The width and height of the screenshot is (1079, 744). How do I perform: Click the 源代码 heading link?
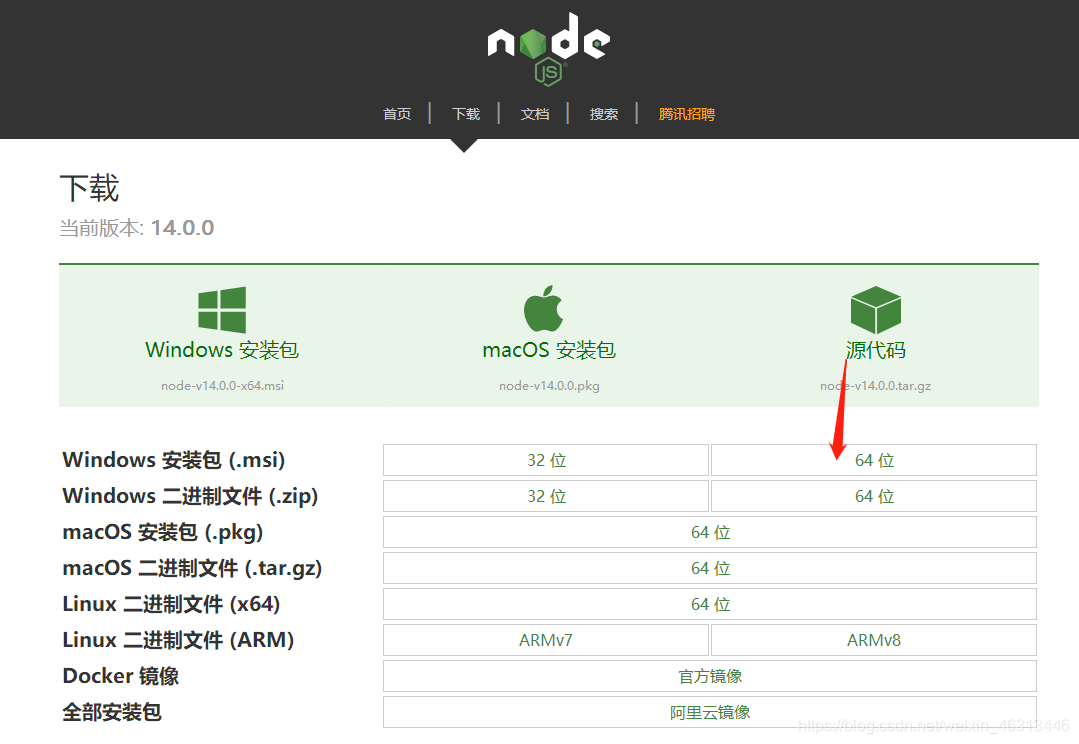point(875,350)
